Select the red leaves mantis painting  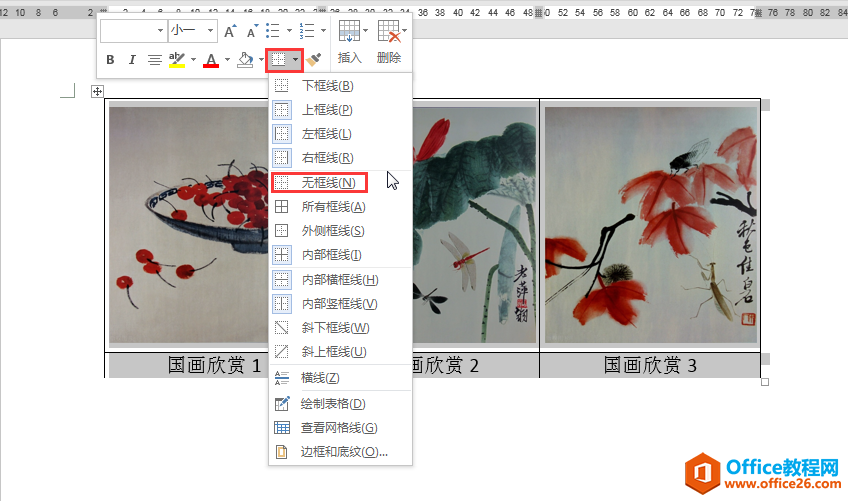651,225
